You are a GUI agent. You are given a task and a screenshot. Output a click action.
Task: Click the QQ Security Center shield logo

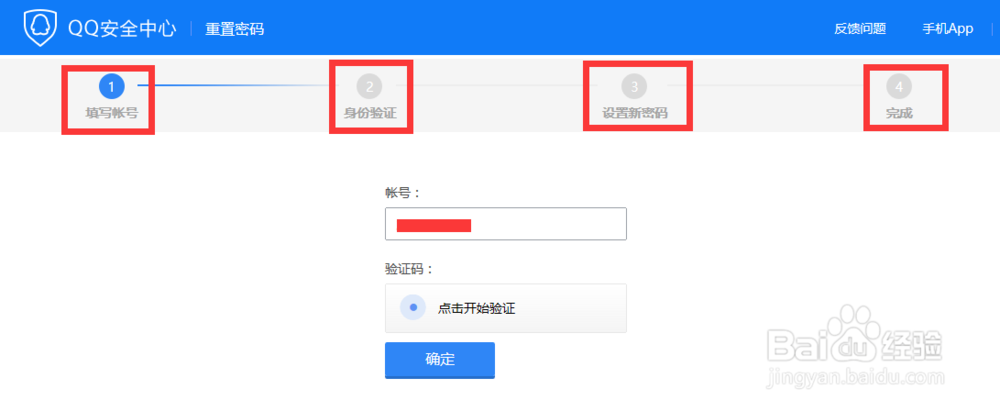click(x=41, y=29)
